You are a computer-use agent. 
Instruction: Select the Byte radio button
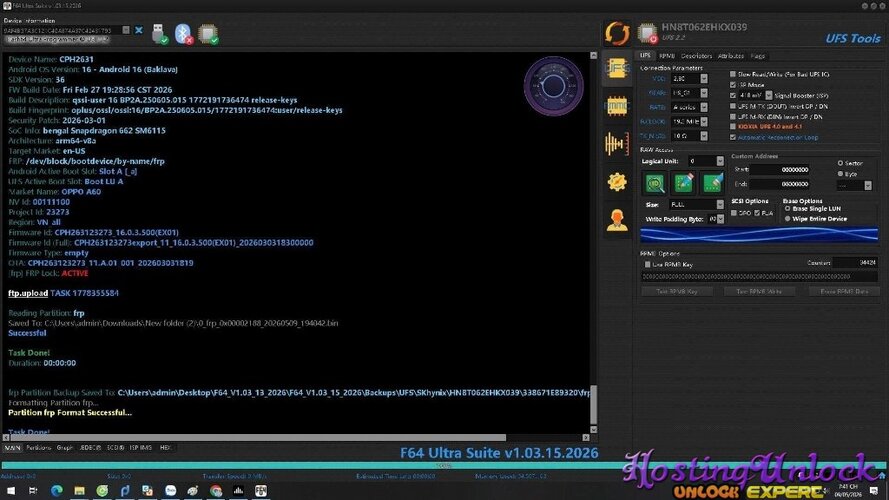point(840,174)
